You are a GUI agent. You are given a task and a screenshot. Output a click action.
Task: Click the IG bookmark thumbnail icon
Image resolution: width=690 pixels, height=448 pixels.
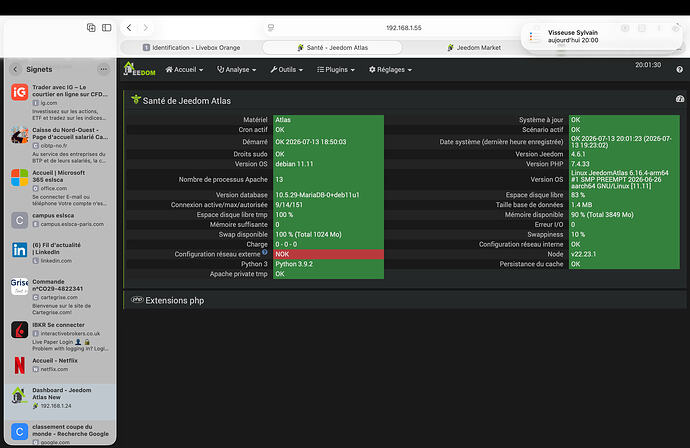coord(19,92)
